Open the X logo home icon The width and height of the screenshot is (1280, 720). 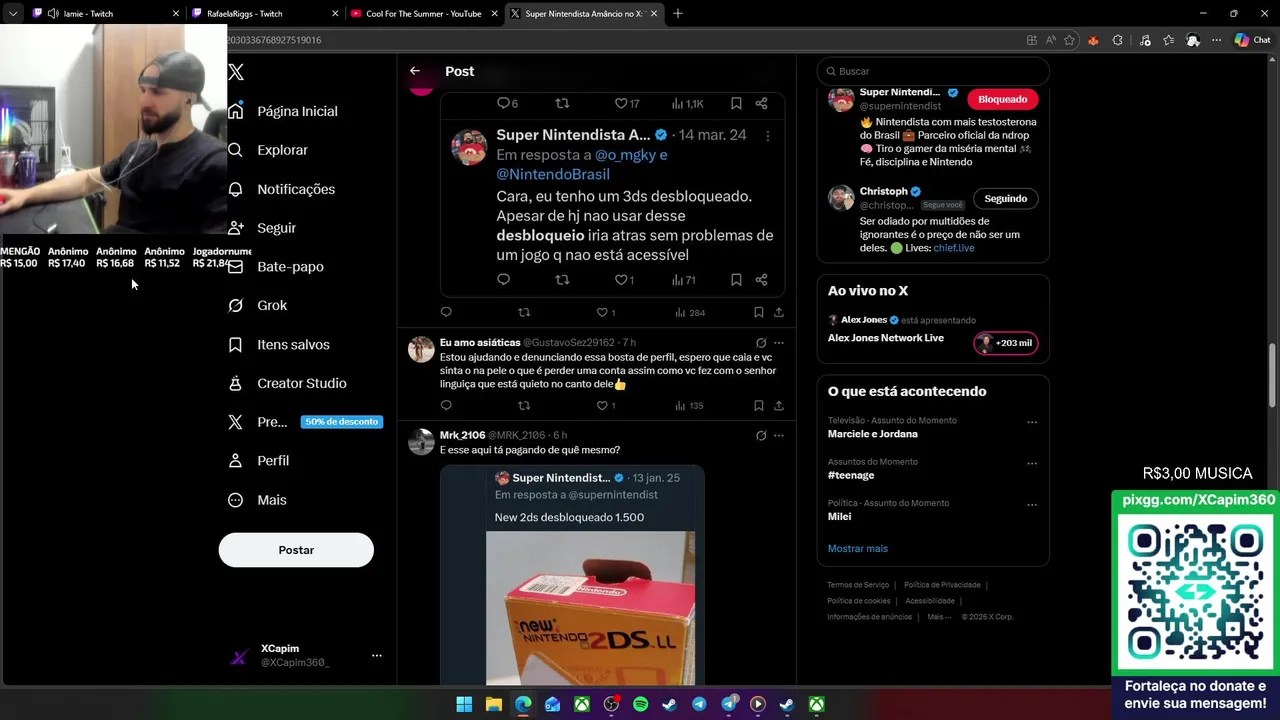pyautogui.click(x=236, y=72)
